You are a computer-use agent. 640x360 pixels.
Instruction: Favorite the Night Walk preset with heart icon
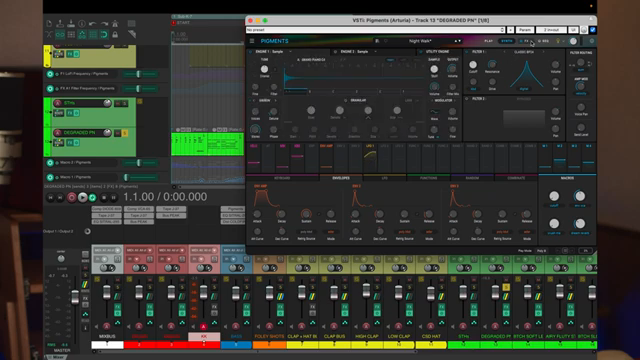386,41
